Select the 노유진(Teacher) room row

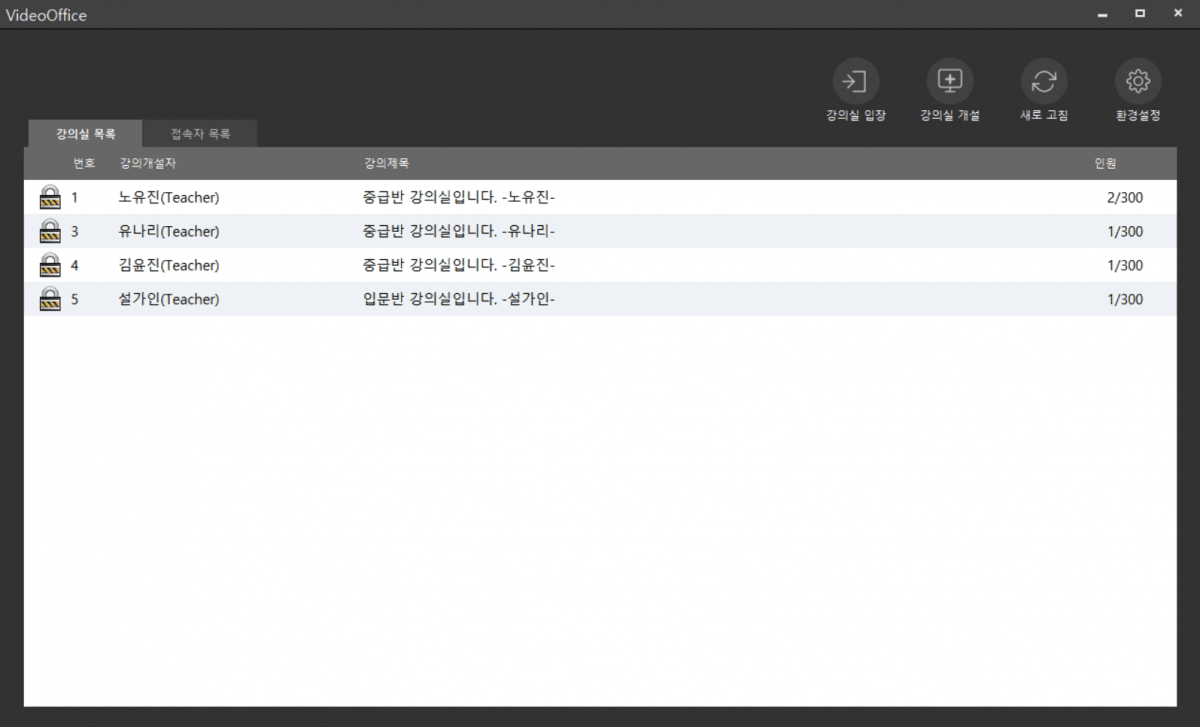(x=168, y=198)
